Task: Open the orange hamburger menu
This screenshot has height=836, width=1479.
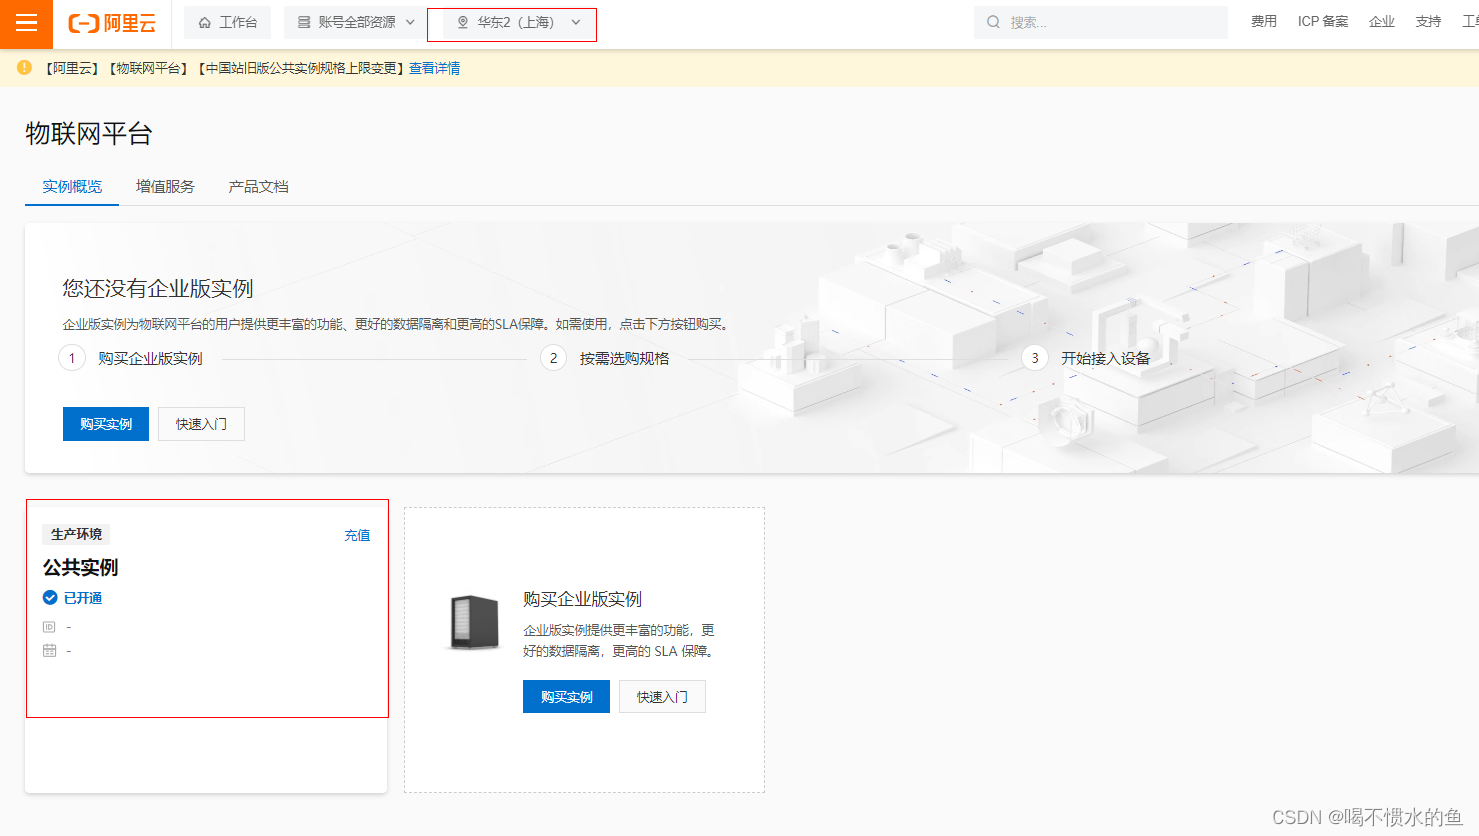Action: pyautogui.click(x=26, y=23)
